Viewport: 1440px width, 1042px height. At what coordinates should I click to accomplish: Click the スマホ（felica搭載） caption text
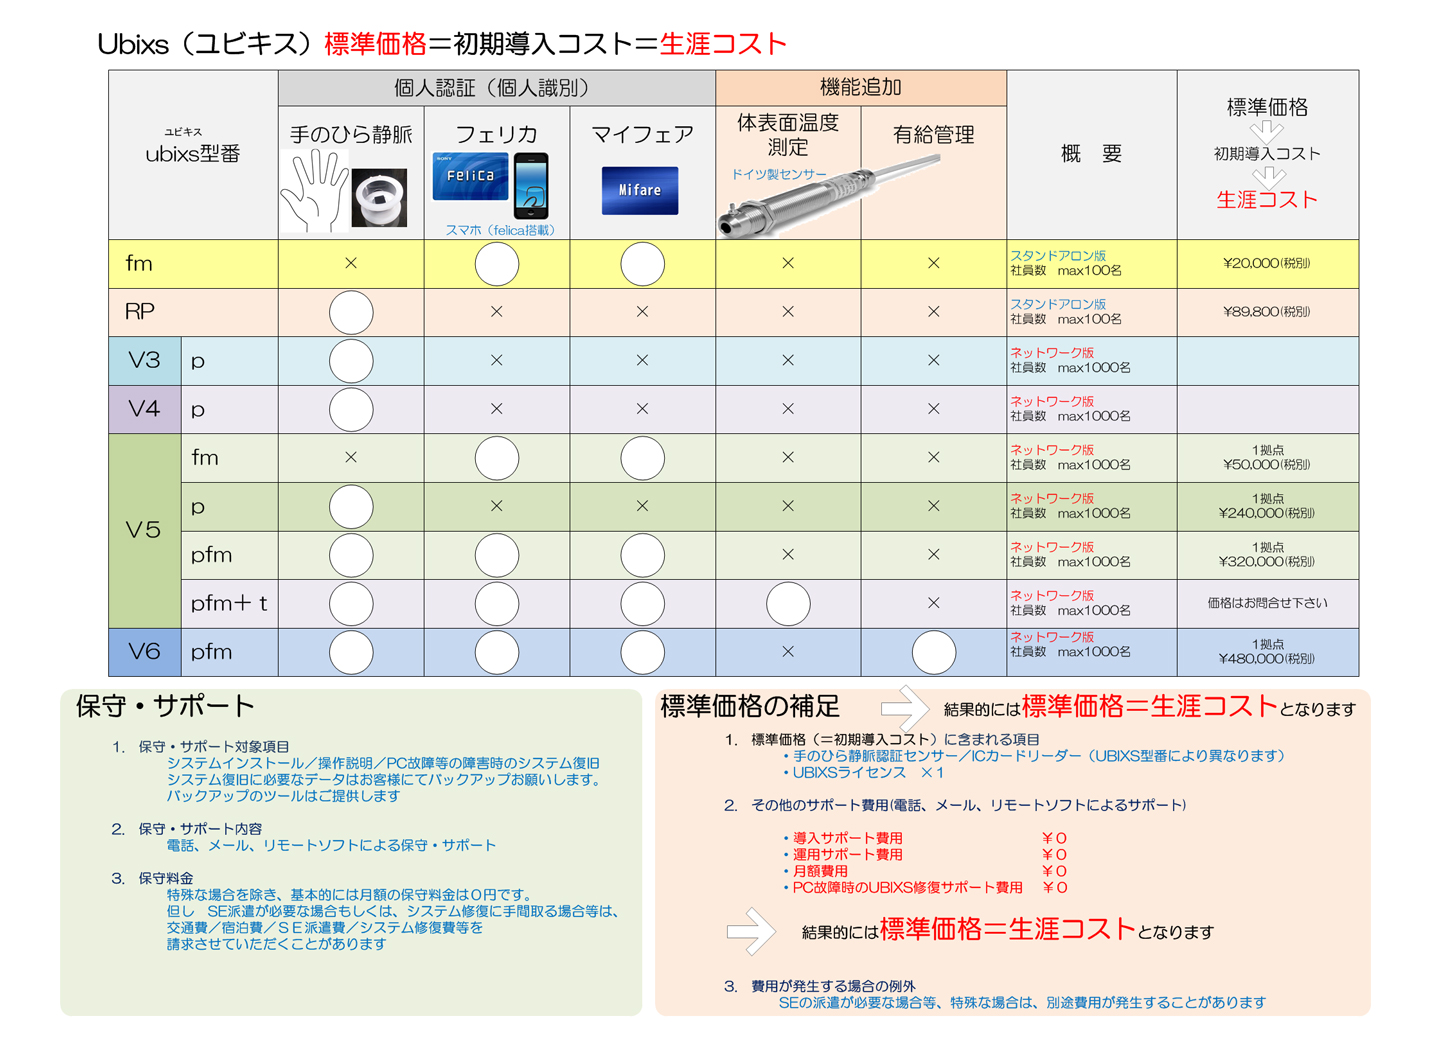499,230
